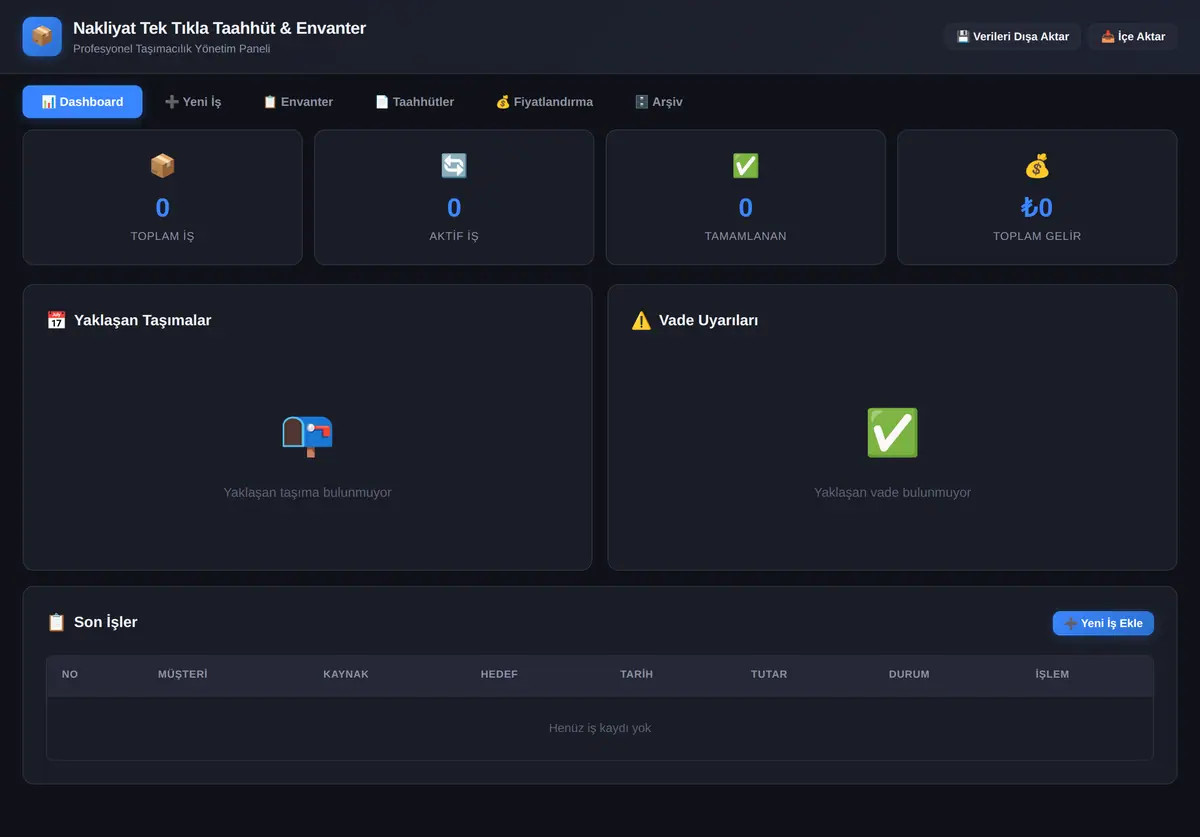This screenshot has width=1200, height=837.
Task: Click the KAYNAK column header
Action: (x=346, y=674)
